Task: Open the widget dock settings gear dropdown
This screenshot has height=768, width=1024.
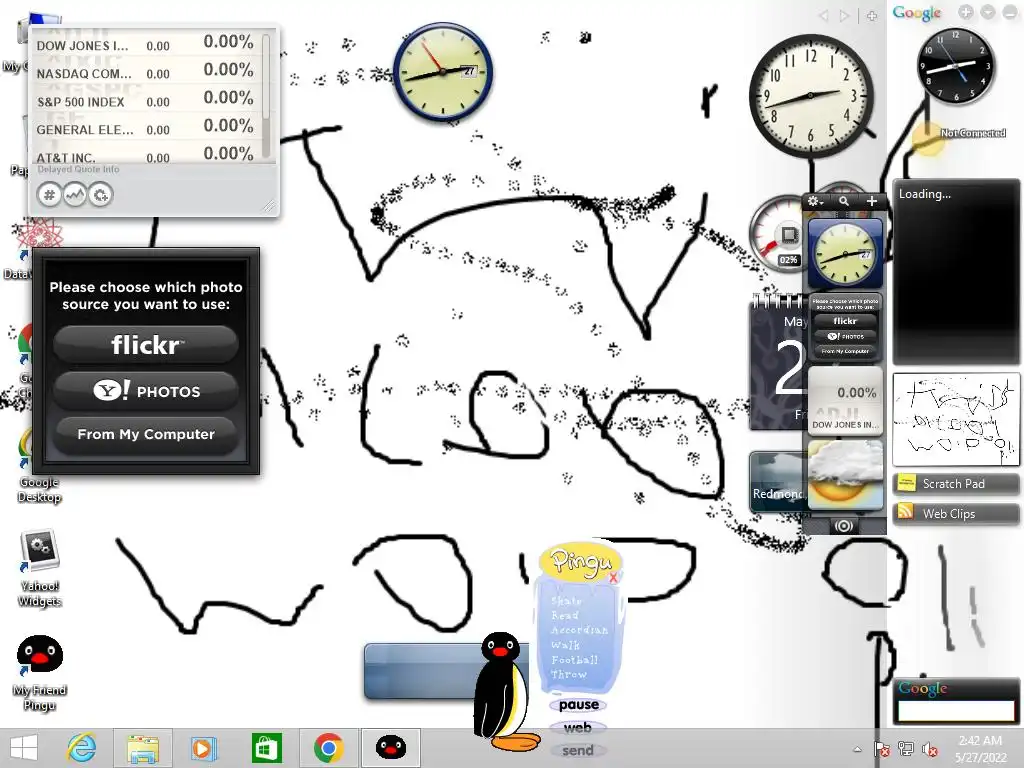Action: pos(815,201)
